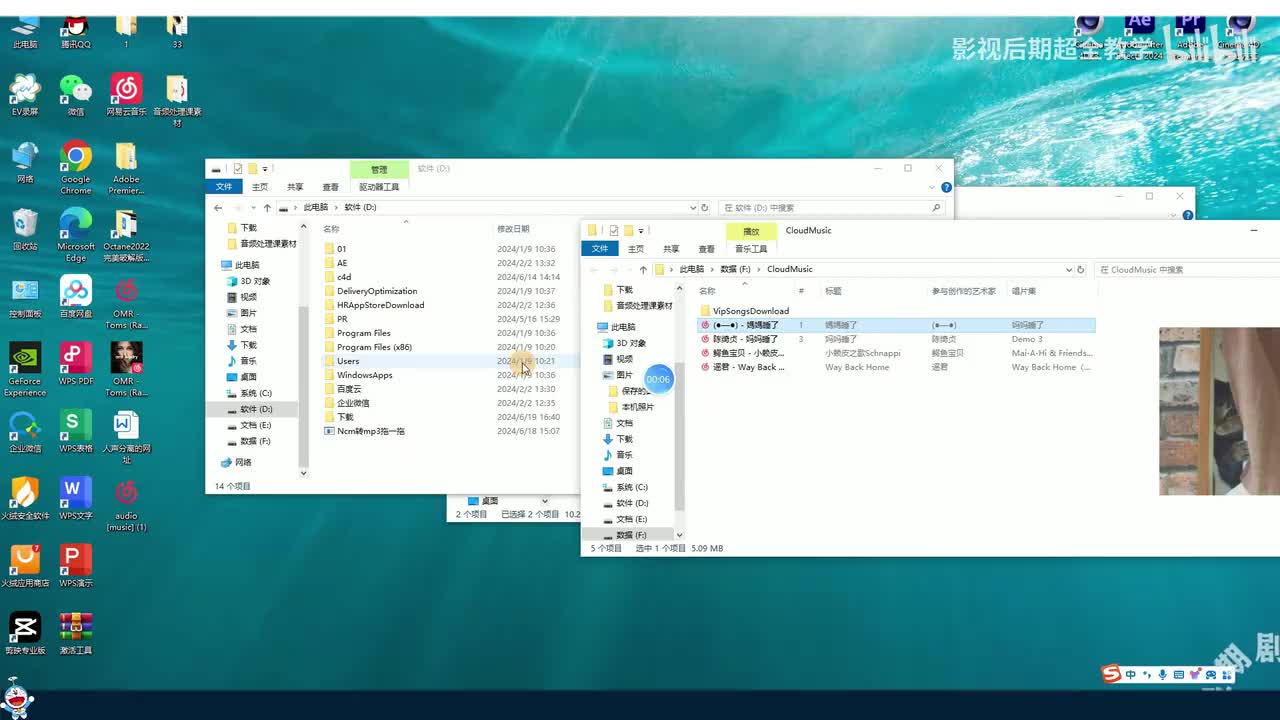
Task: Click properties checkmark in CloudMusic quick access toolbar
Action: (614, 231)
